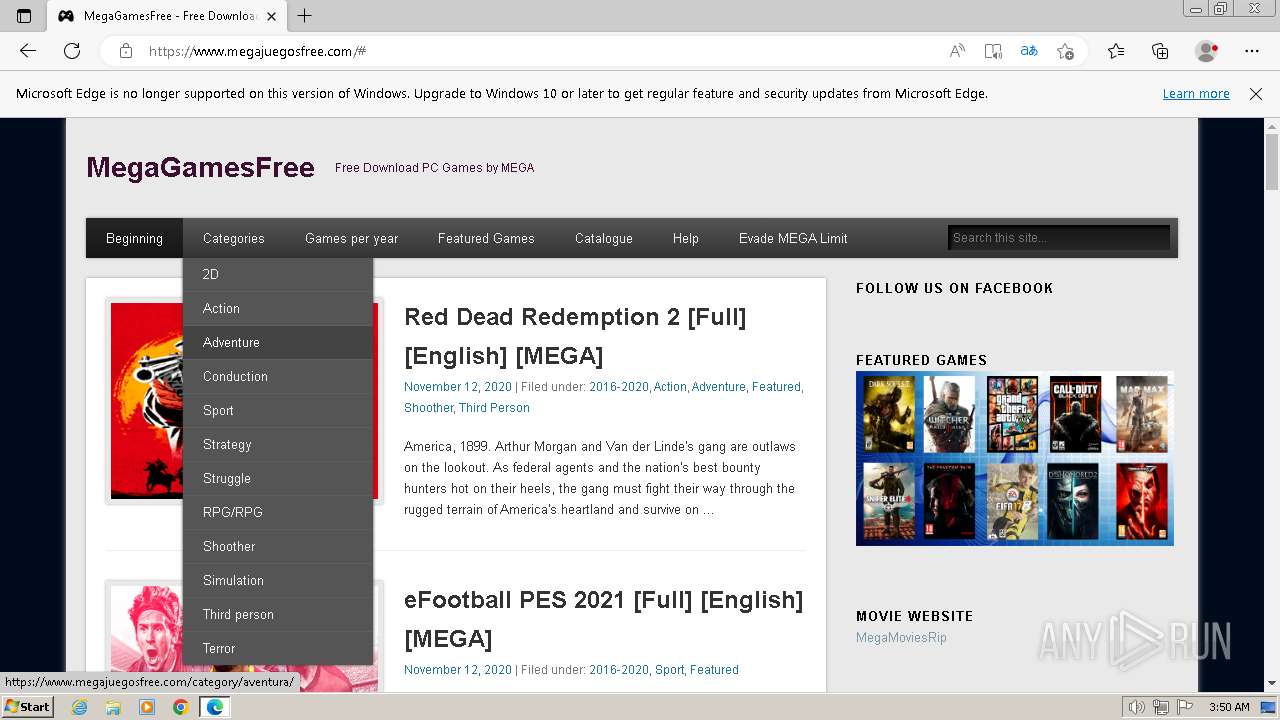
Task: Open Third Person tag under Red Dead
Action: click(494, 408)
